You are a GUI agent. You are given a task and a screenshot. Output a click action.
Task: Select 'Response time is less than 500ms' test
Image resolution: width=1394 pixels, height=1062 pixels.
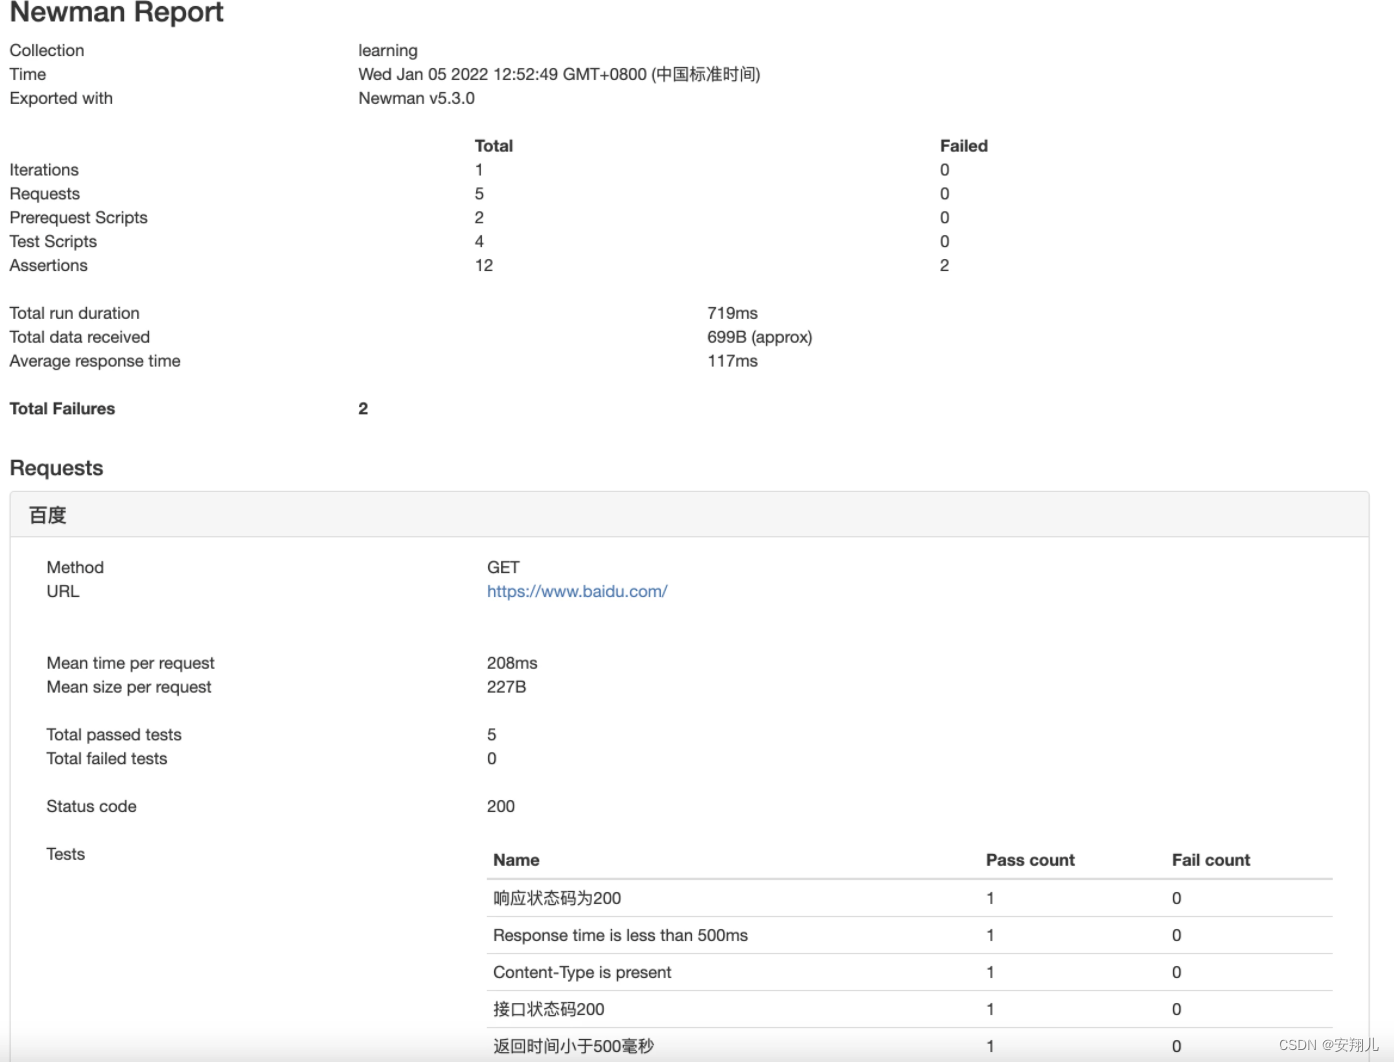910,935
